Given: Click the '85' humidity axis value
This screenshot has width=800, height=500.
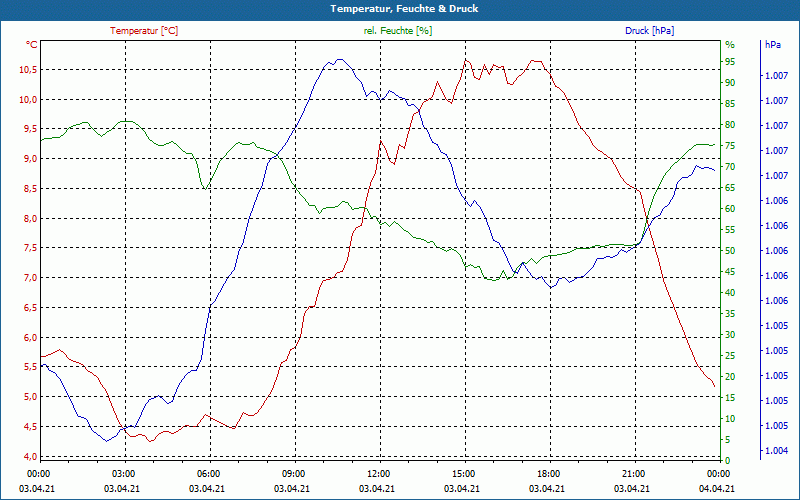Looking at the screenshot, I should (730, 104).
